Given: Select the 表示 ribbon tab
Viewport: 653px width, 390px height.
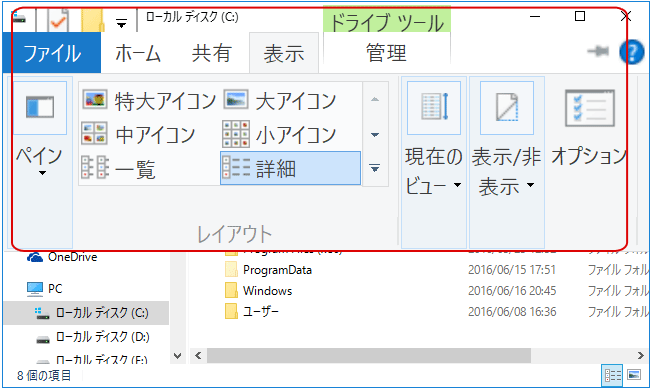Looking at the screenshot, I should 284,53.
